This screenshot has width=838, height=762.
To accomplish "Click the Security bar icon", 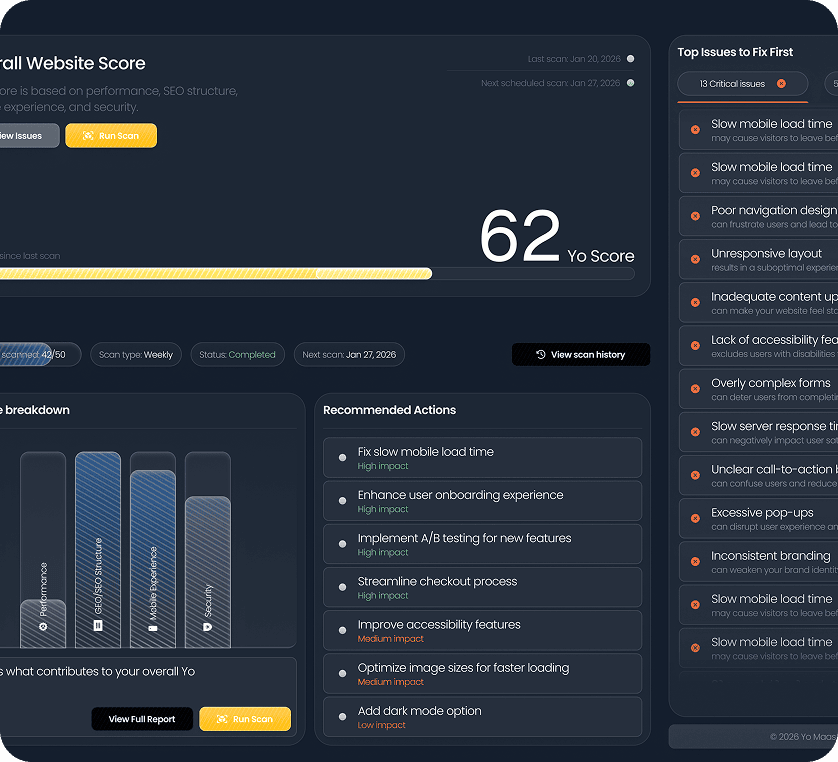I will (x=208, y=626).
